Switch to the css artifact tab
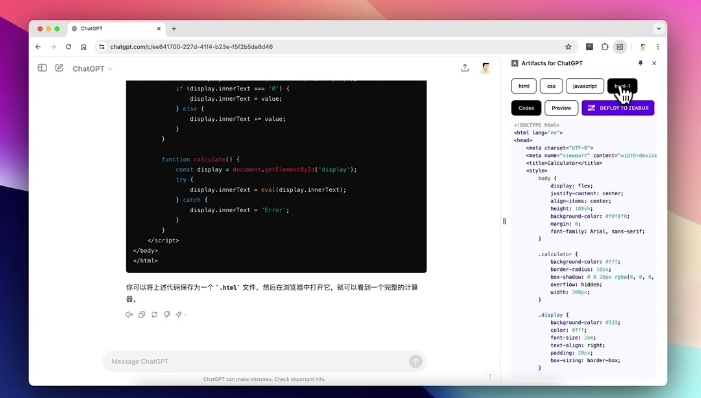This screenshot has width=701, height=398. click(x=551, y=86)
